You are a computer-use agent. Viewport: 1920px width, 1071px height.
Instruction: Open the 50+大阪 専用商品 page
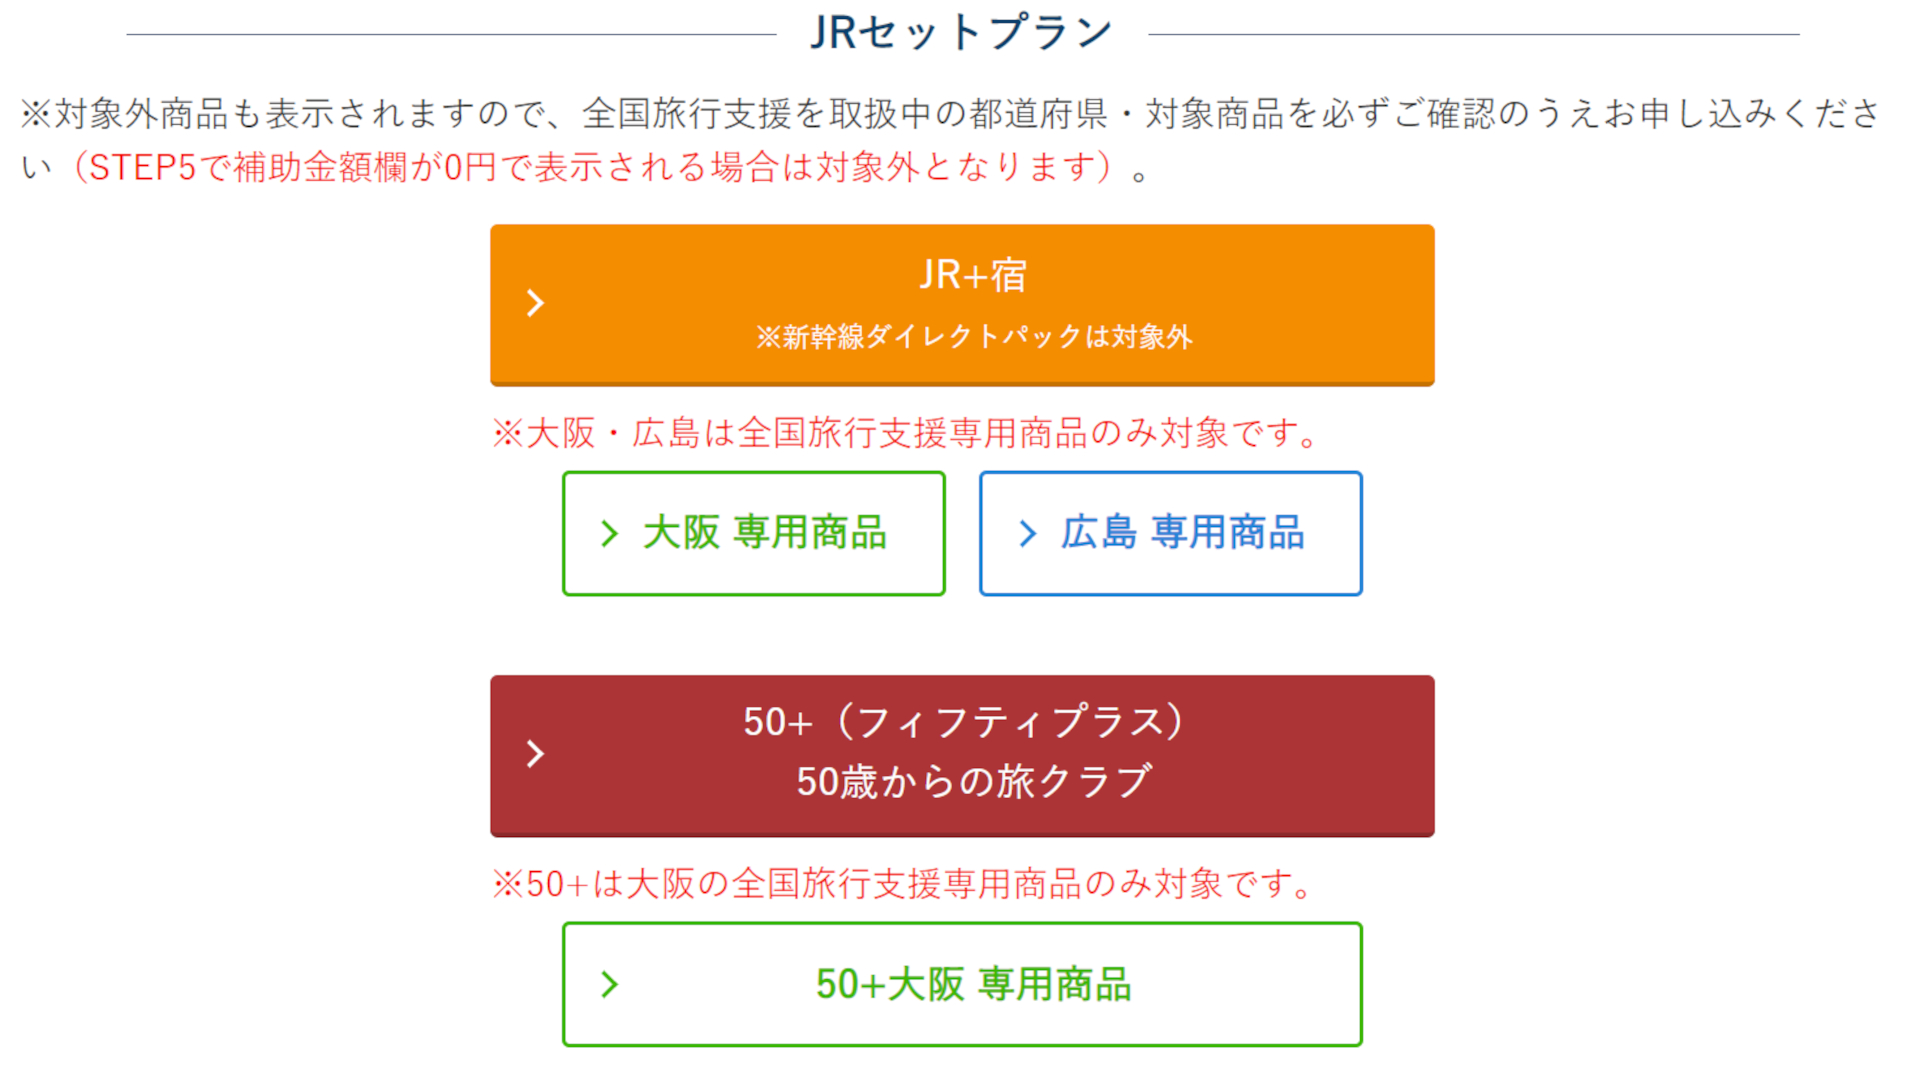(x=963, y=984)
